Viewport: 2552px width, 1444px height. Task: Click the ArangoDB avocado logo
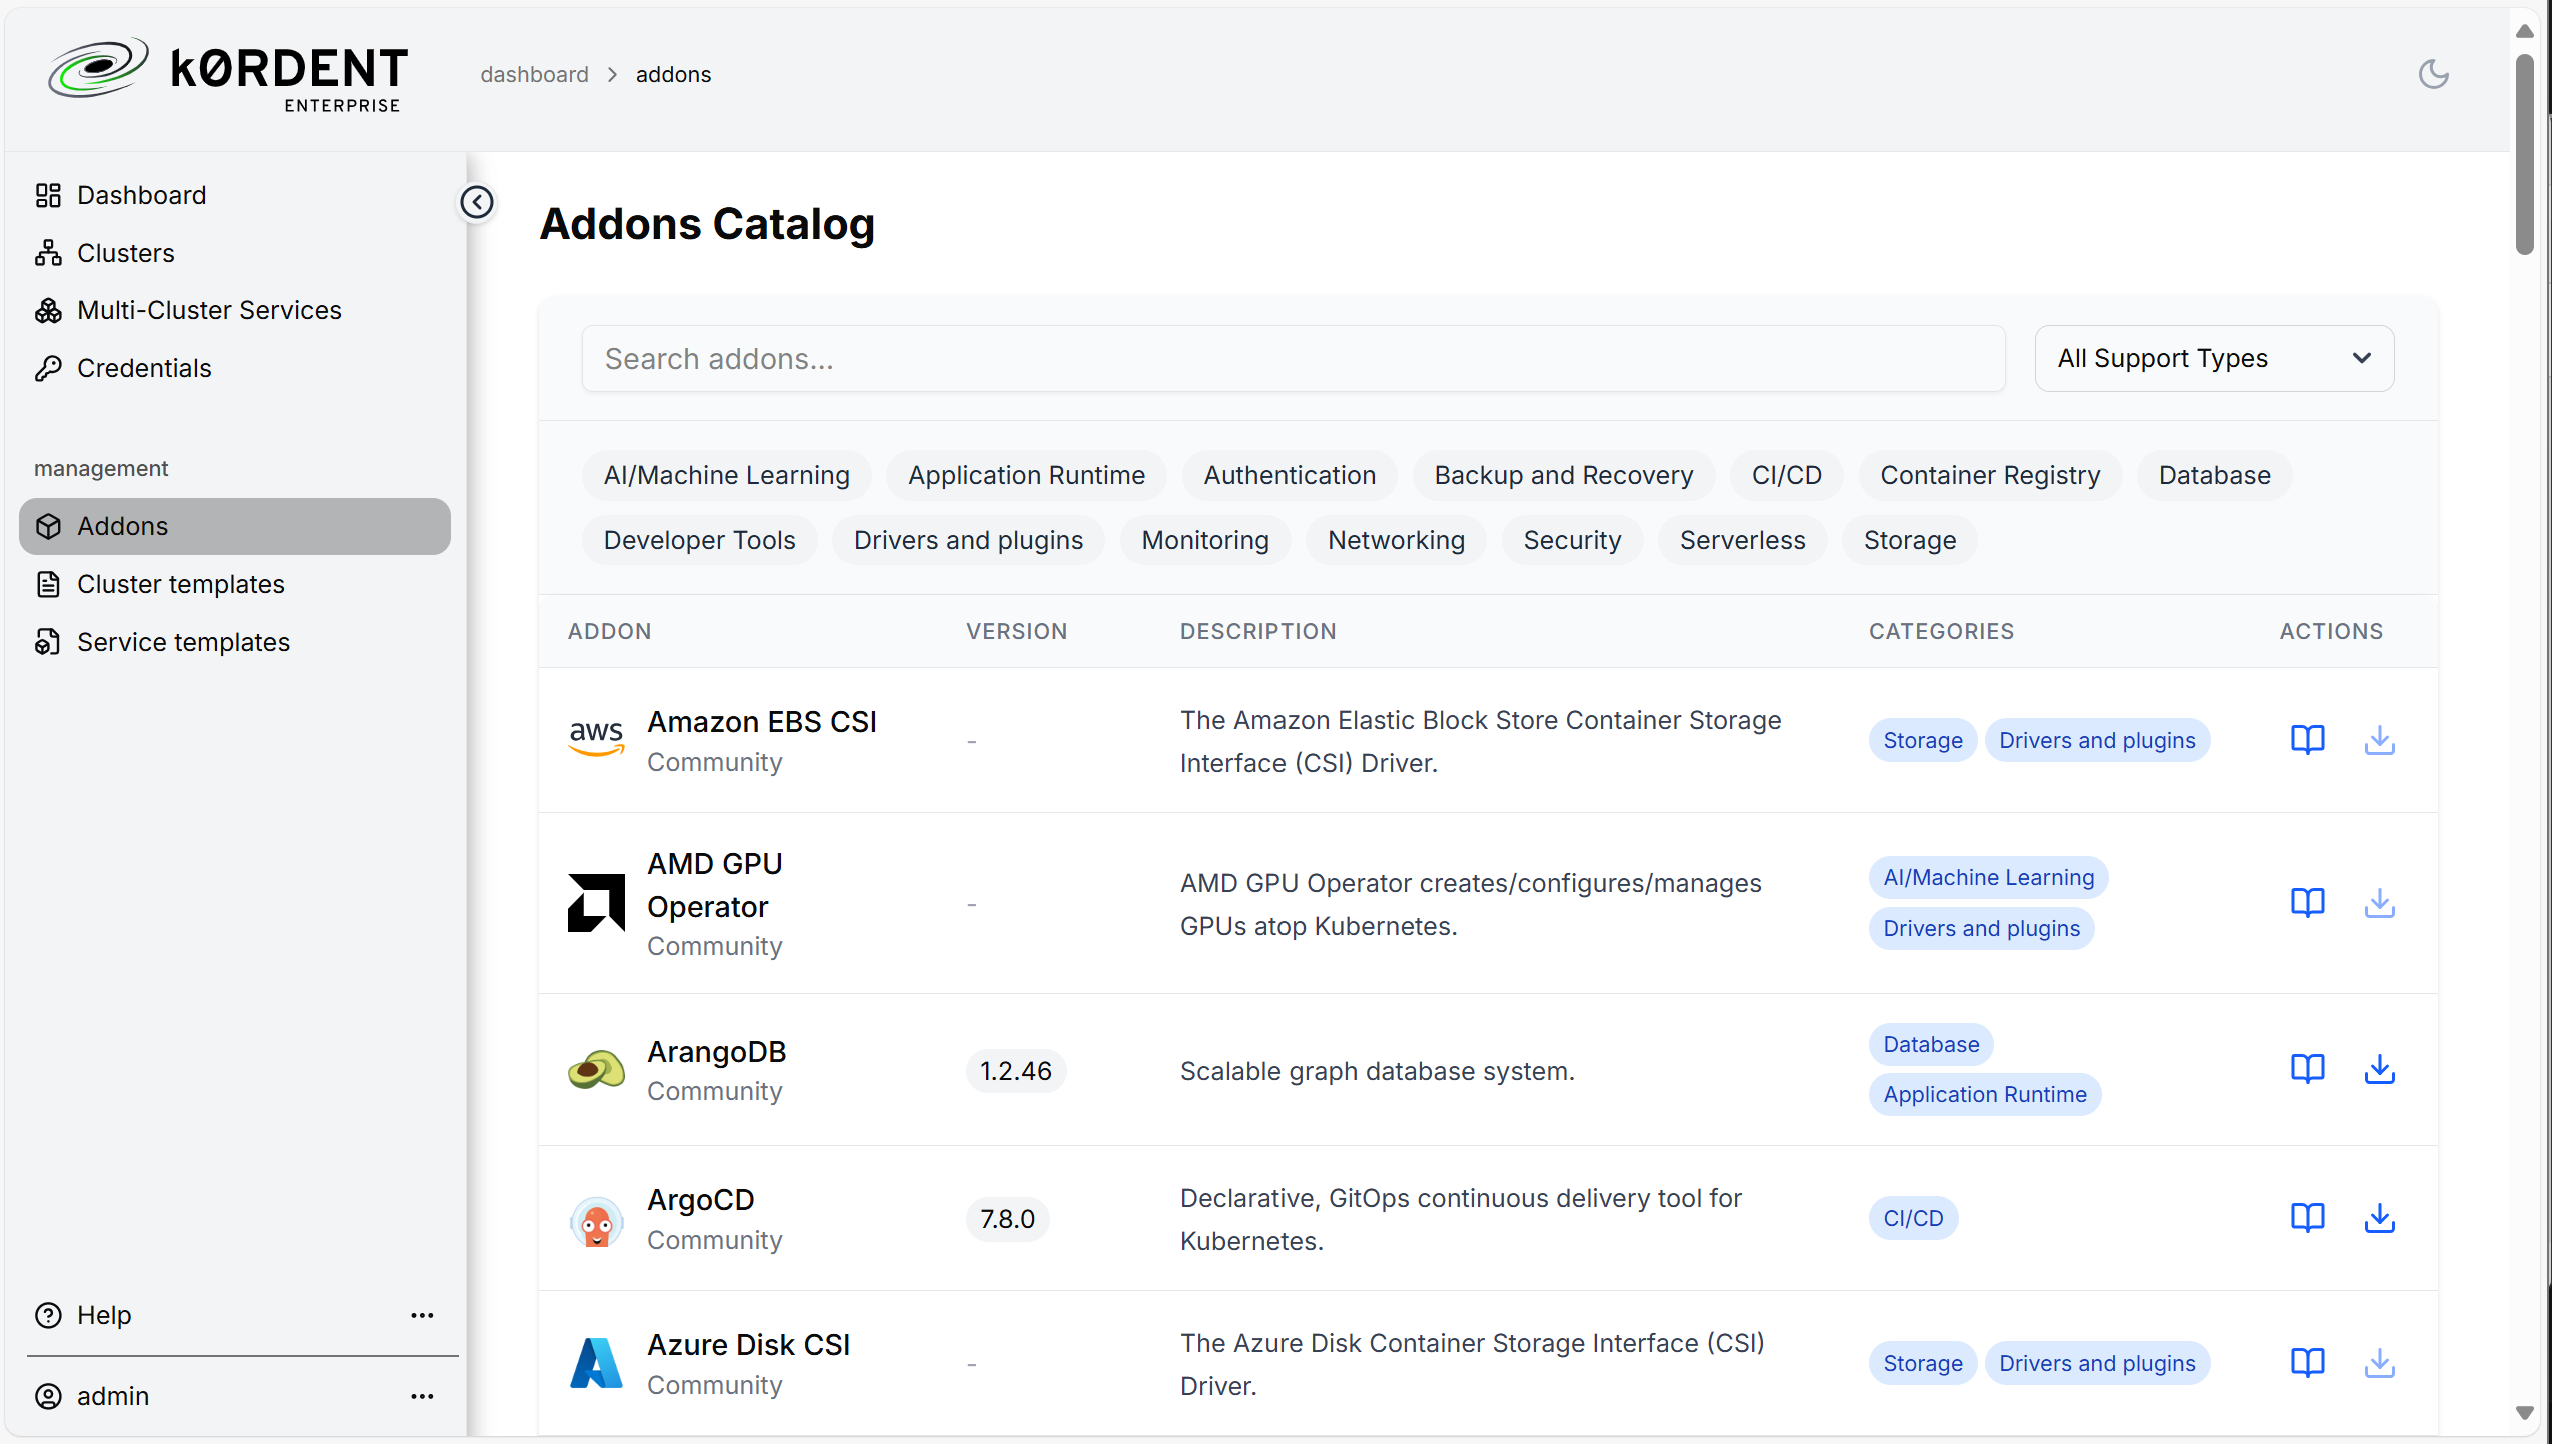coord(596,1070)
